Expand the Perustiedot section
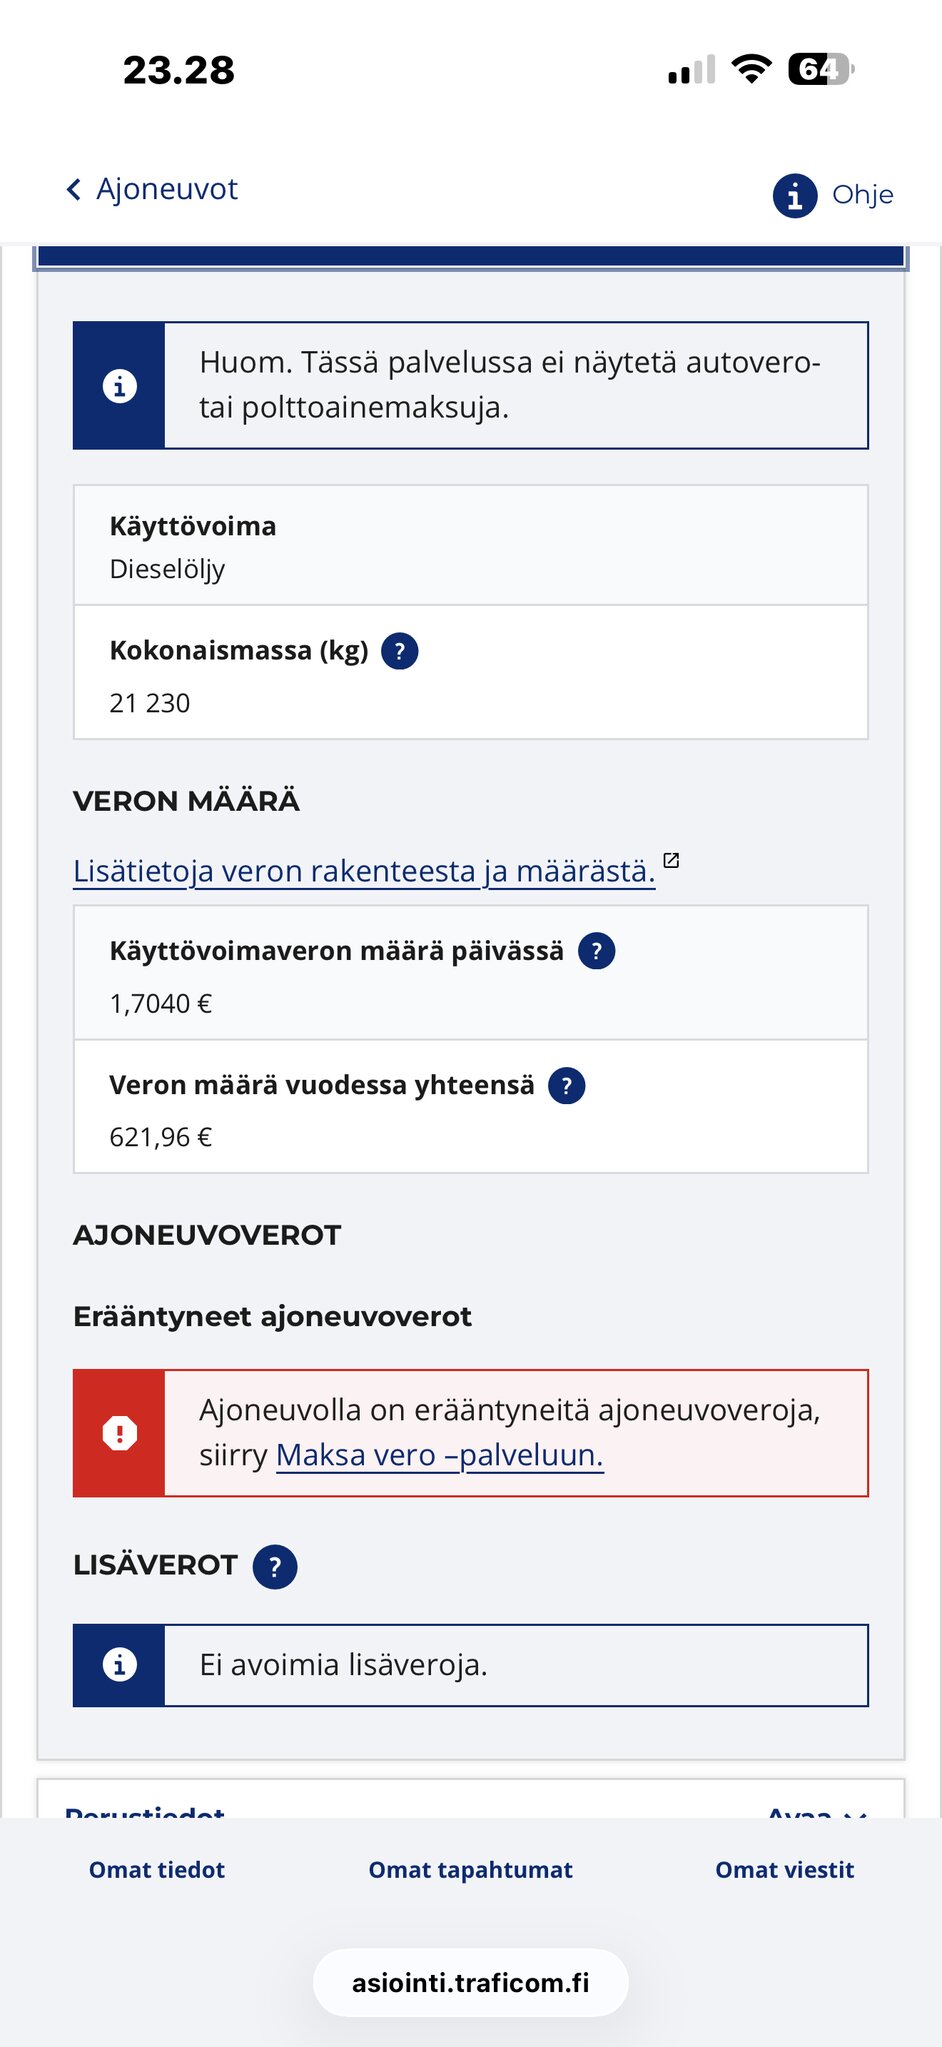Screen dimensions: 942x2047 click(x=816, y=1811)
